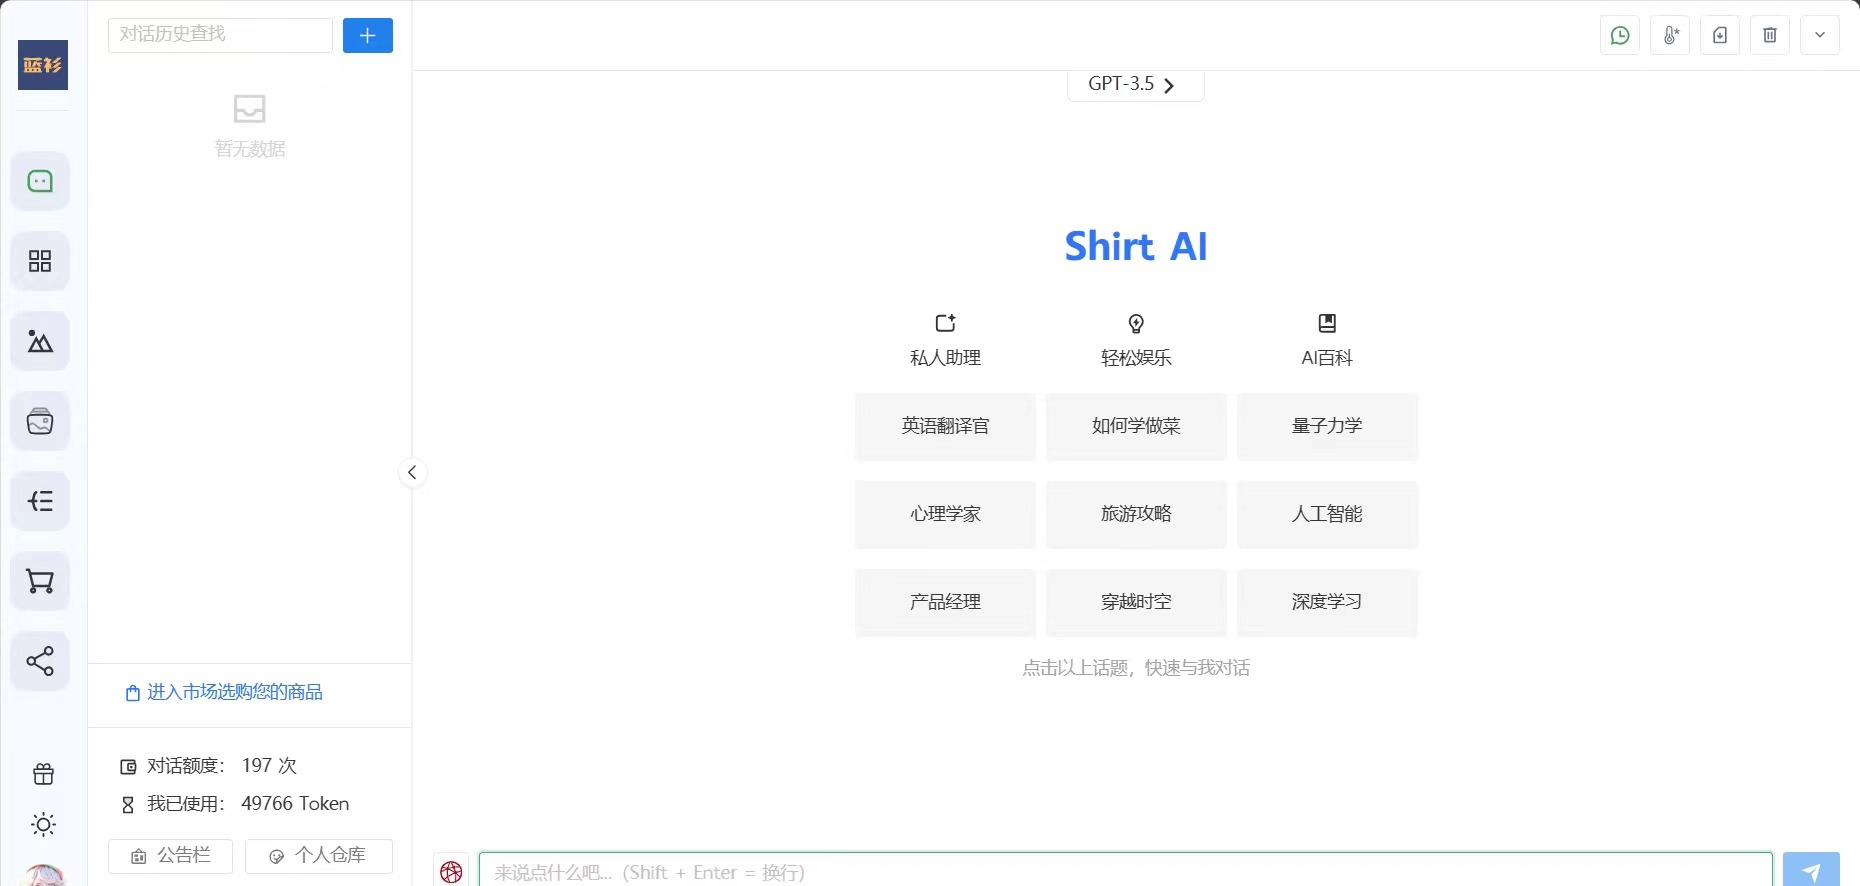Open the wallet icon in sidebar
The image size is (1860, 886).
pos(40,421)
